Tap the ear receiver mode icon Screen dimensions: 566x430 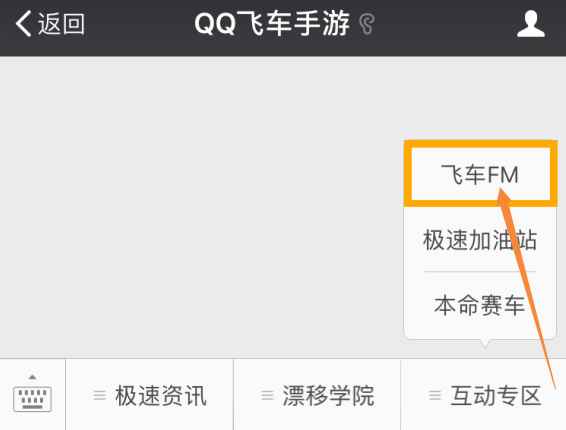tap(367, 24)
